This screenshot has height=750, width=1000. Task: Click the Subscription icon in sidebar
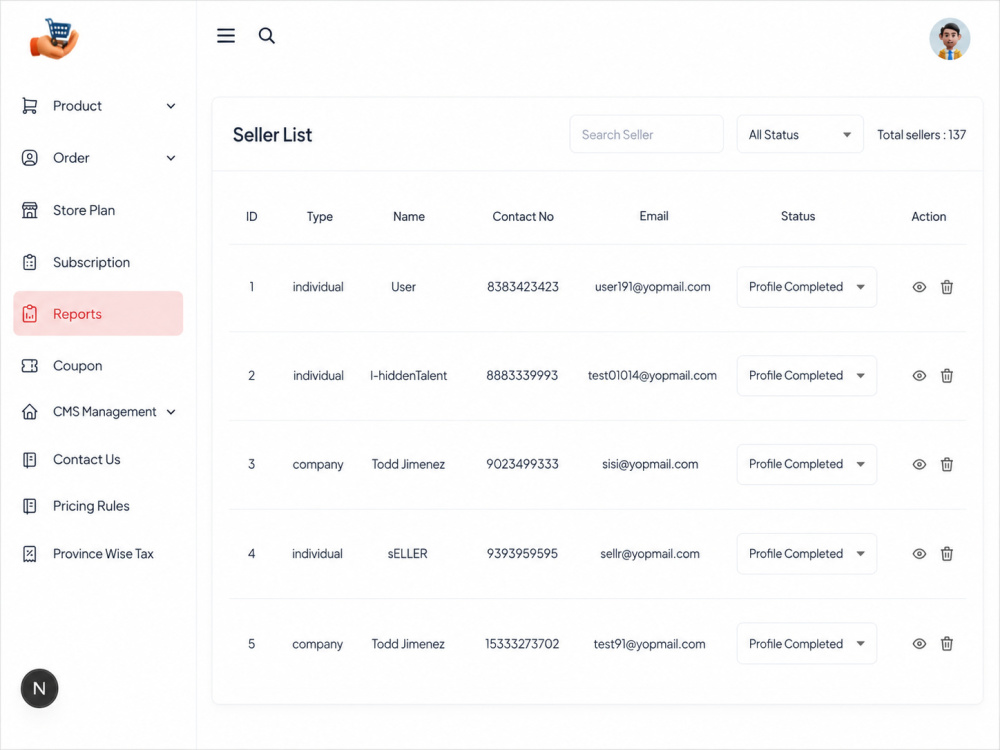(29, 262)
